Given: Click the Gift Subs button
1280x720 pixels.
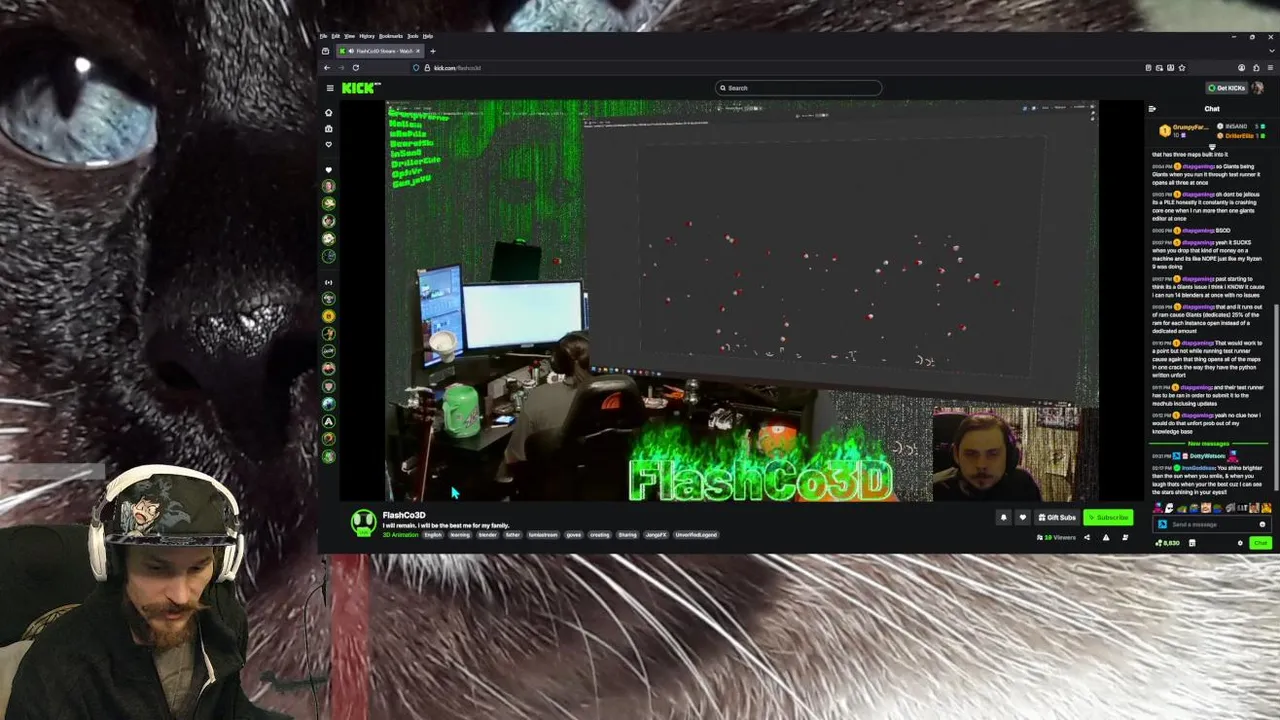Looking at the screenshot, I should click(1059, 517).
